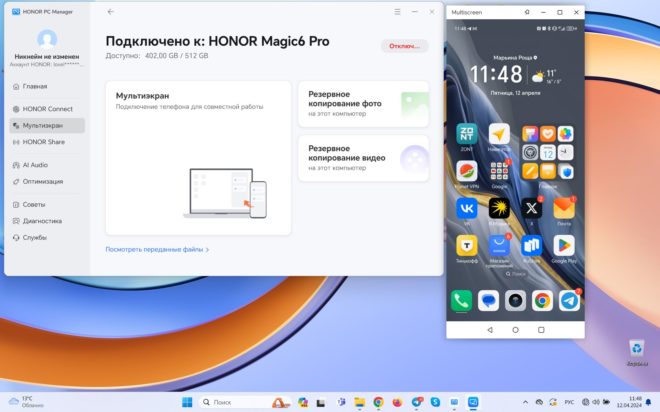The height and width of the screenshot is (412, 660).
Task: Open taskbar weather widget
Action: [27, 402]
